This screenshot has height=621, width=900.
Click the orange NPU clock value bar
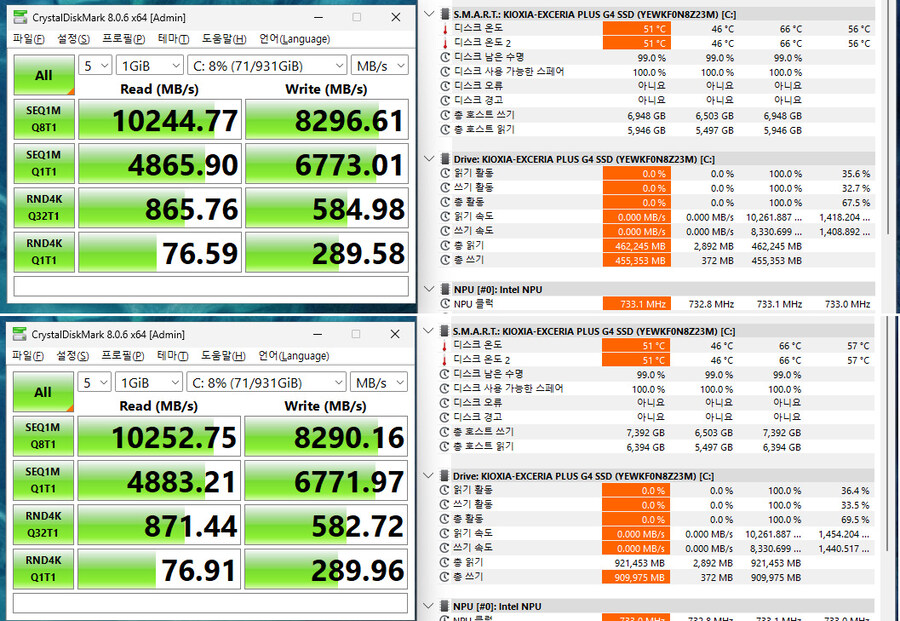(638, 303)
